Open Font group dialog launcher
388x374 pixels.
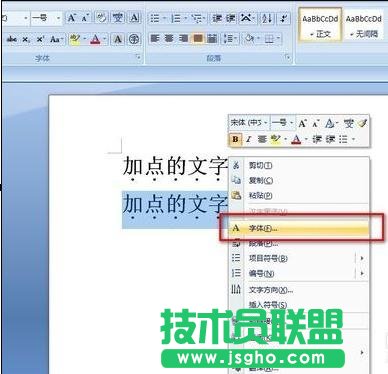pyautogui.click(x=138, y=58)
